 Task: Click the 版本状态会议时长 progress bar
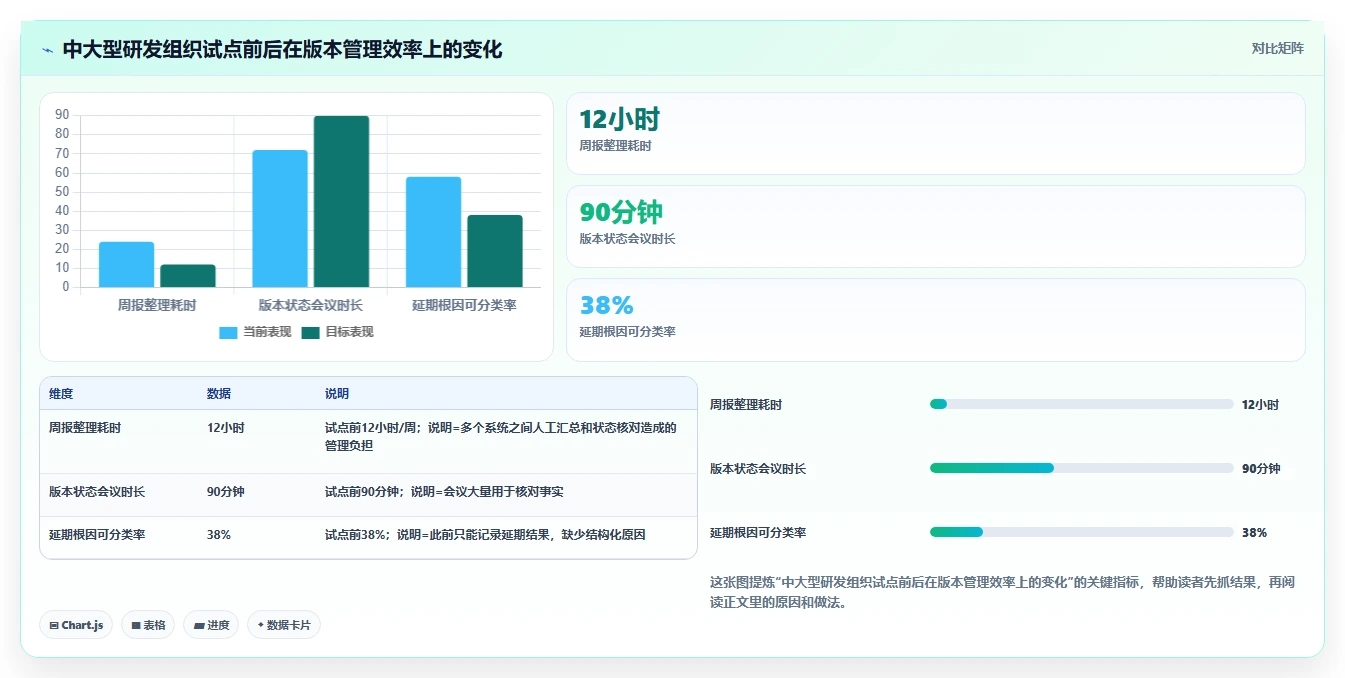point(1081,468)
